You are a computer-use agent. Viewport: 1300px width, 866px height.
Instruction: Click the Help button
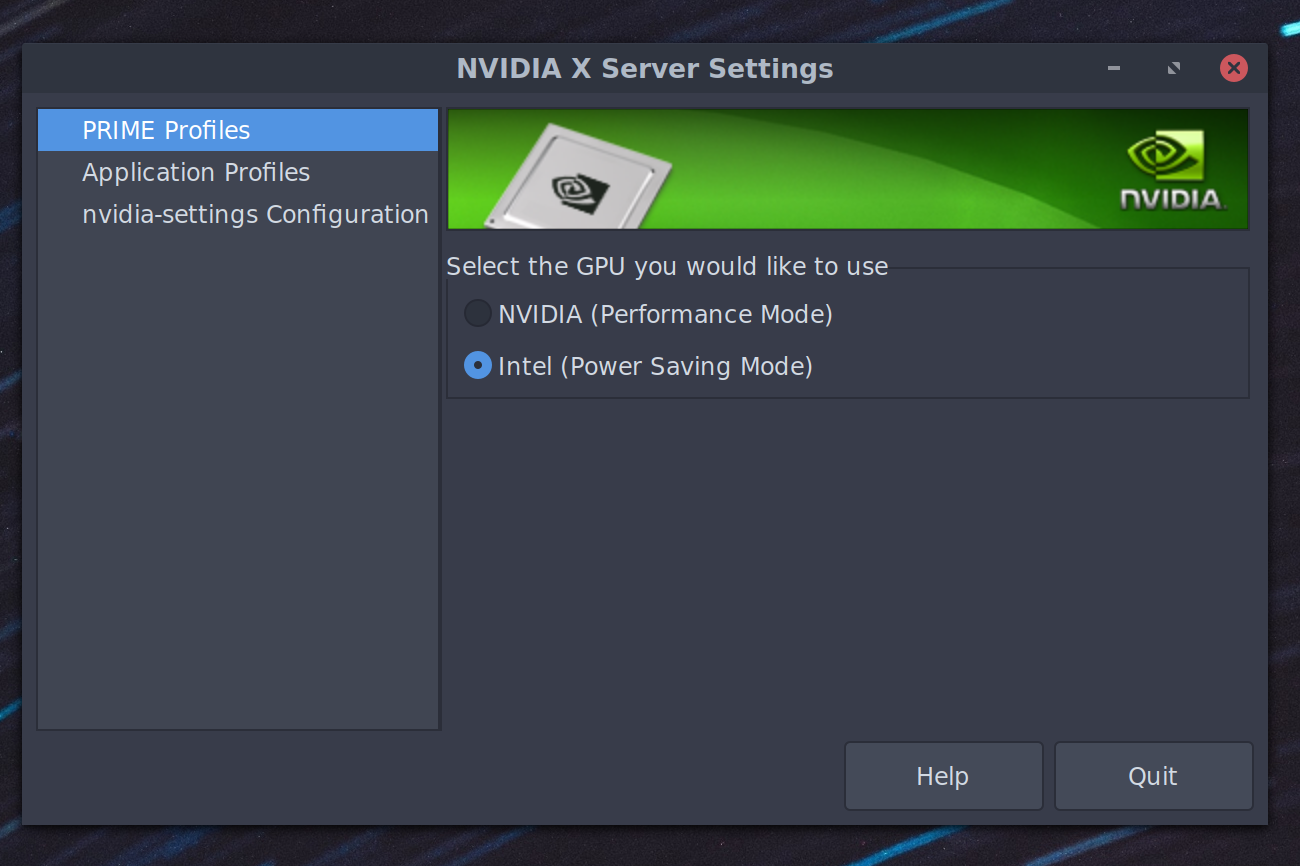943,776
